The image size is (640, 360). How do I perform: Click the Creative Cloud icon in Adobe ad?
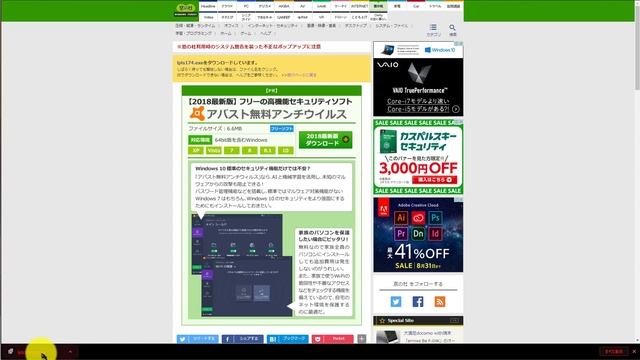pyautogui.click(x=418, y=218)
